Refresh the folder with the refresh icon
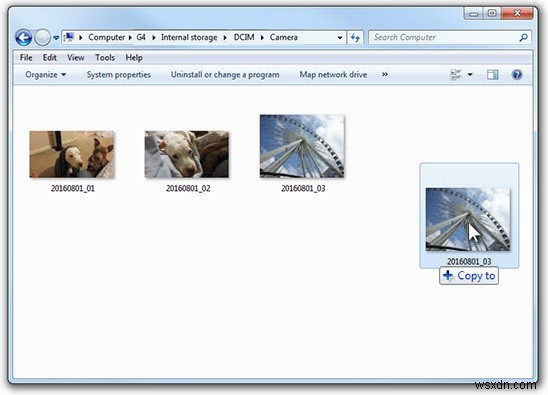This screenshot has width=548, height=395. [355, 38]
